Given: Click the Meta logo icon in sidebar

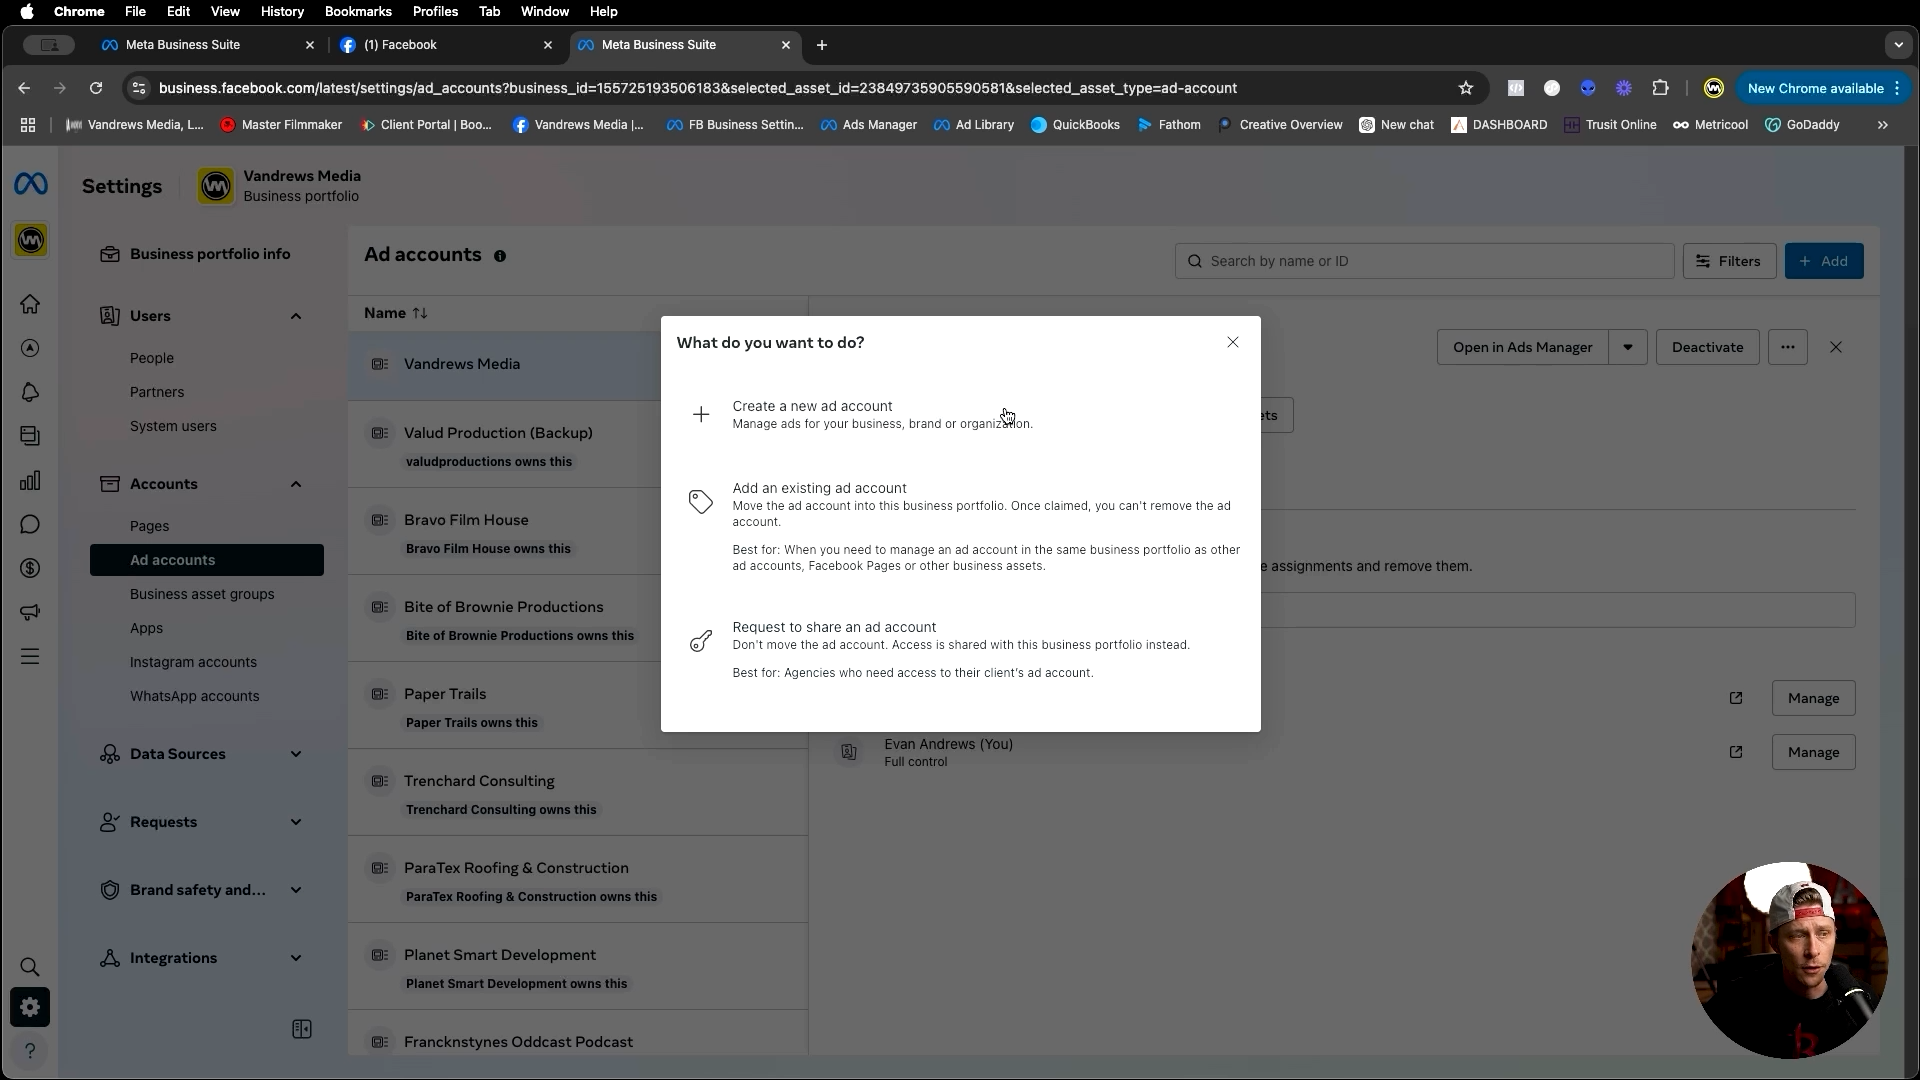Looking at the screenshot, I should pyautogui.click(x=30, y=184).
